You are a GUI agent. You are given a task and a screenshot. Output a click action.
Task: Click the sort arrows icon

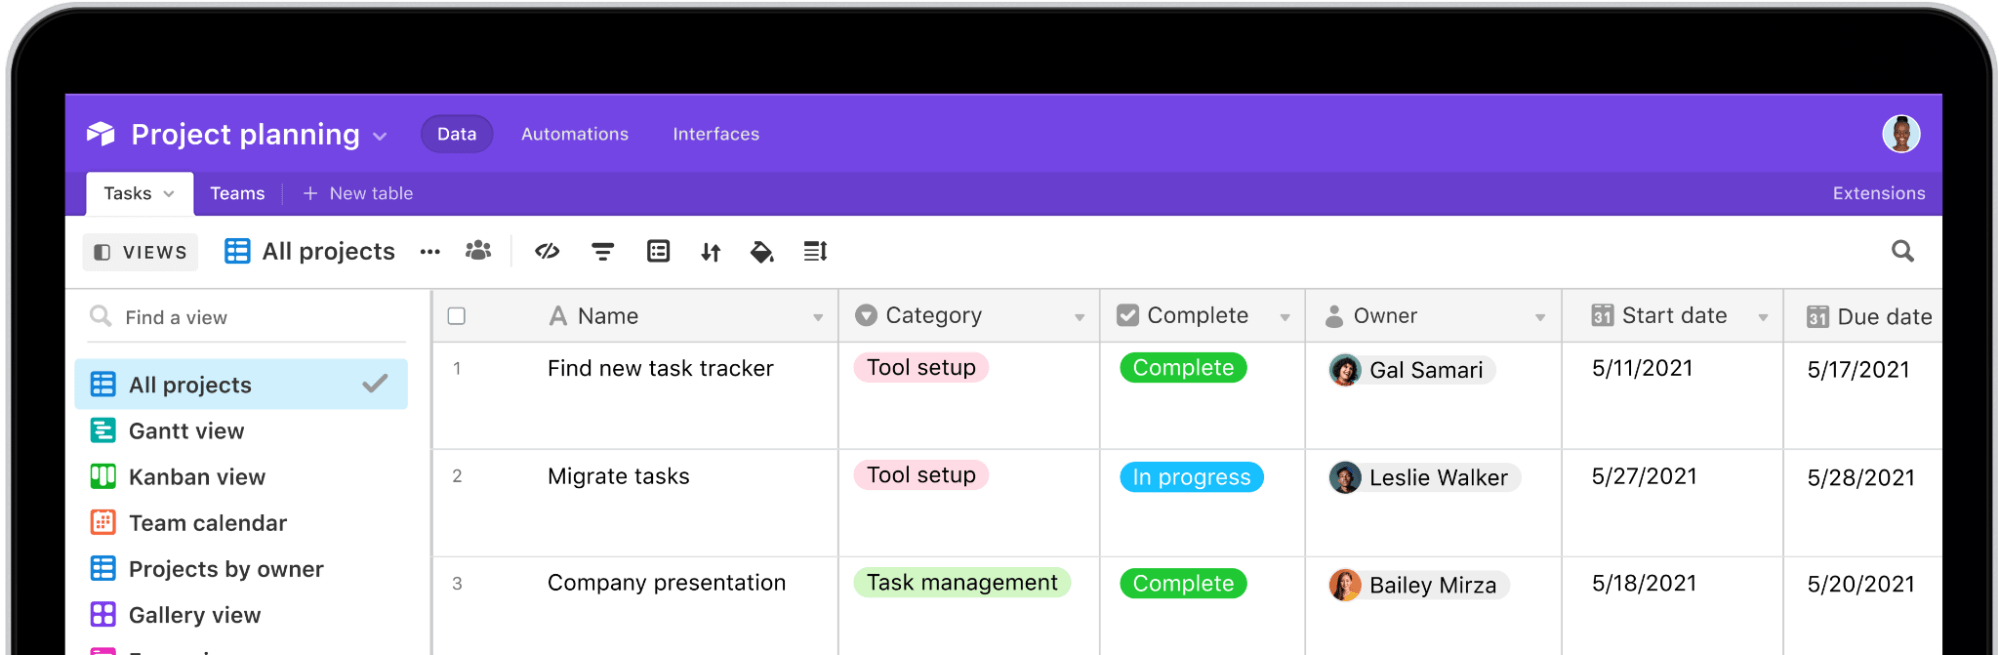[x=711, y=252]
